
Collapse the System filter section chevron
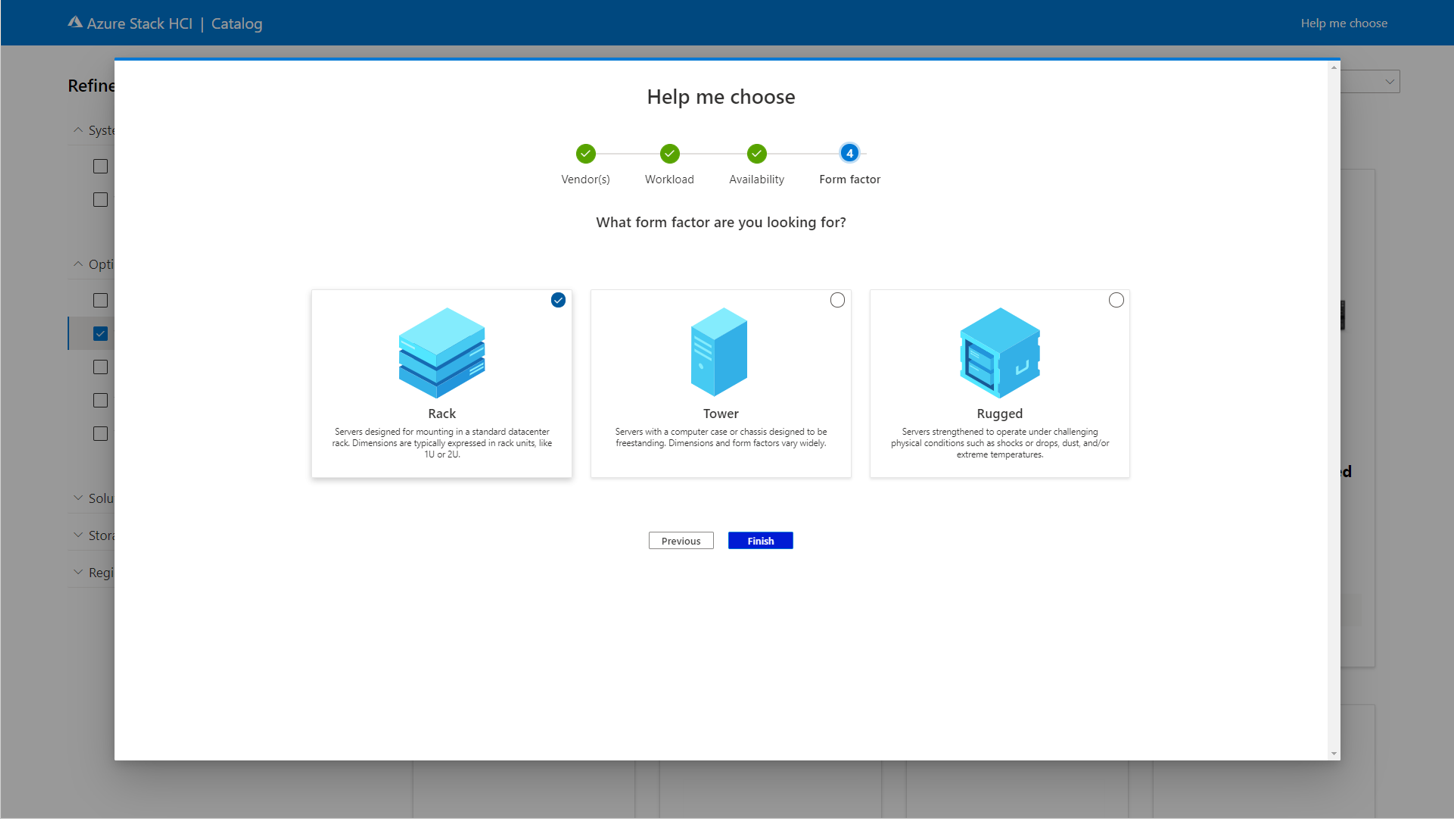78,130
